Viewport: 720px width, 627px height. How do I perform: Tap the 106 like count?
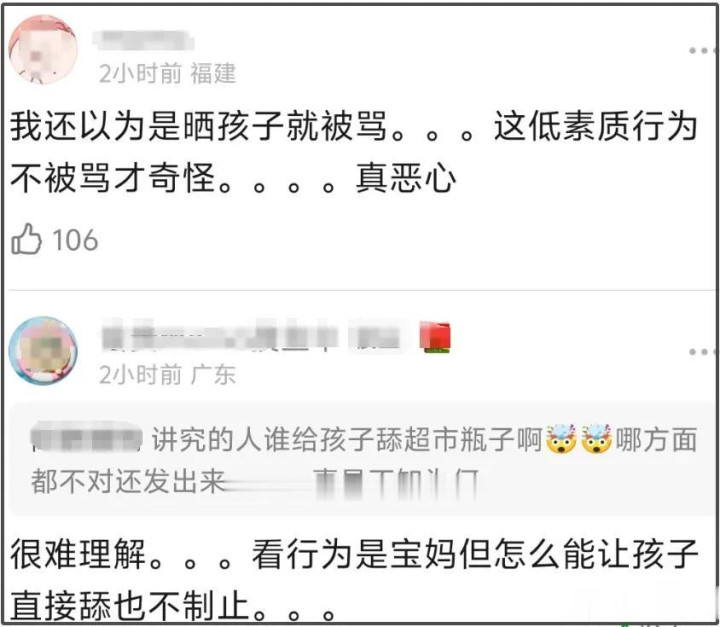[75, 240]
